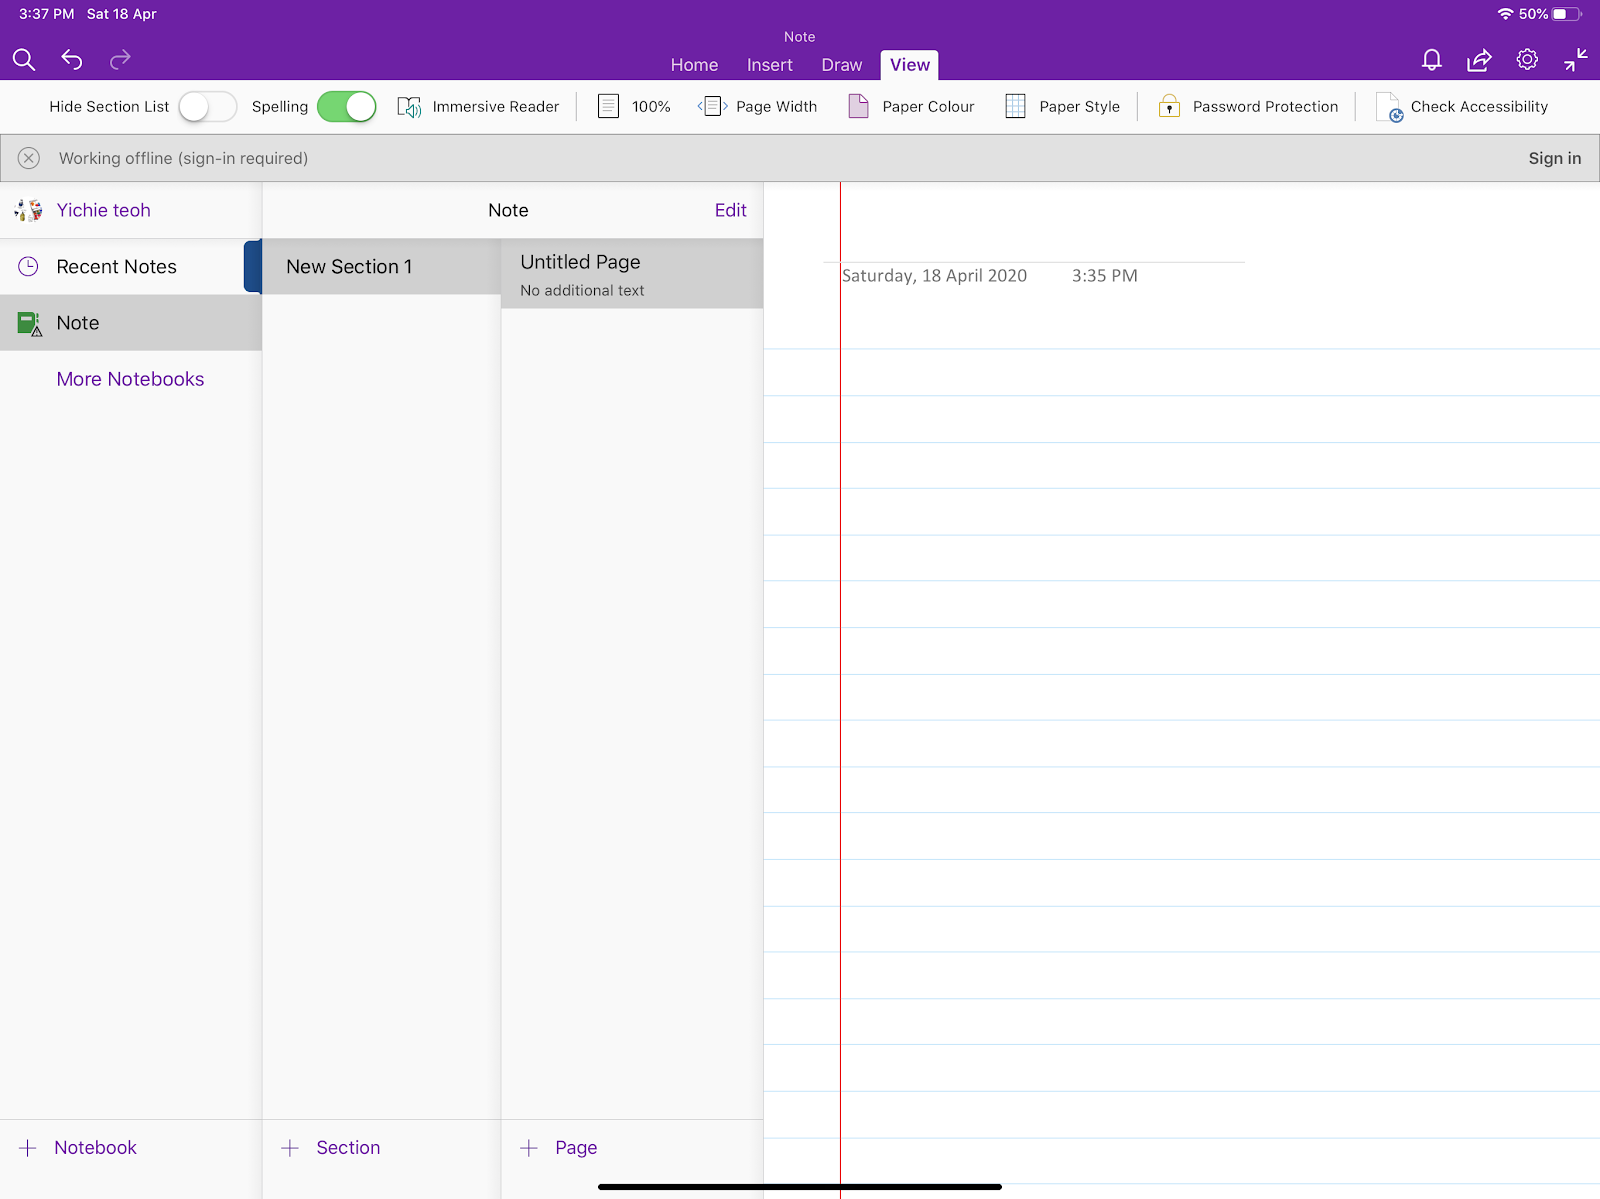The height and width of the screenshot is (1199, 1600).
Task: Select the green Note notebook icon
Action: 29,323
